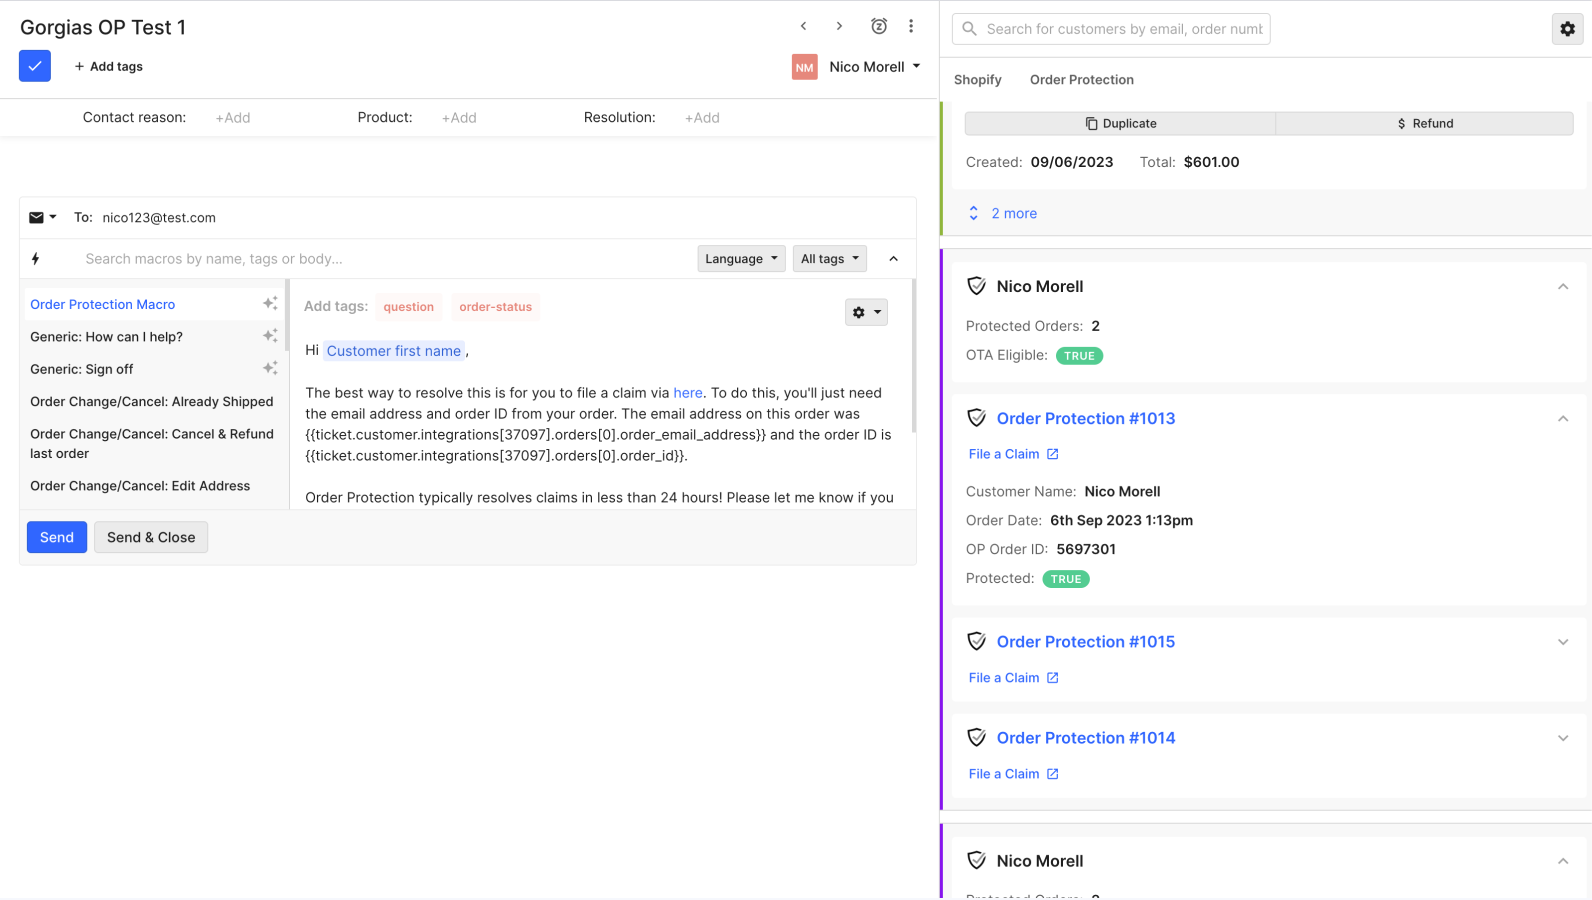Image resolution: width=1592 pixels, height=900 pixels.
Task: Expand Order Protection #1015 section
Action: pyautogui.click(x=1562, y=642)
